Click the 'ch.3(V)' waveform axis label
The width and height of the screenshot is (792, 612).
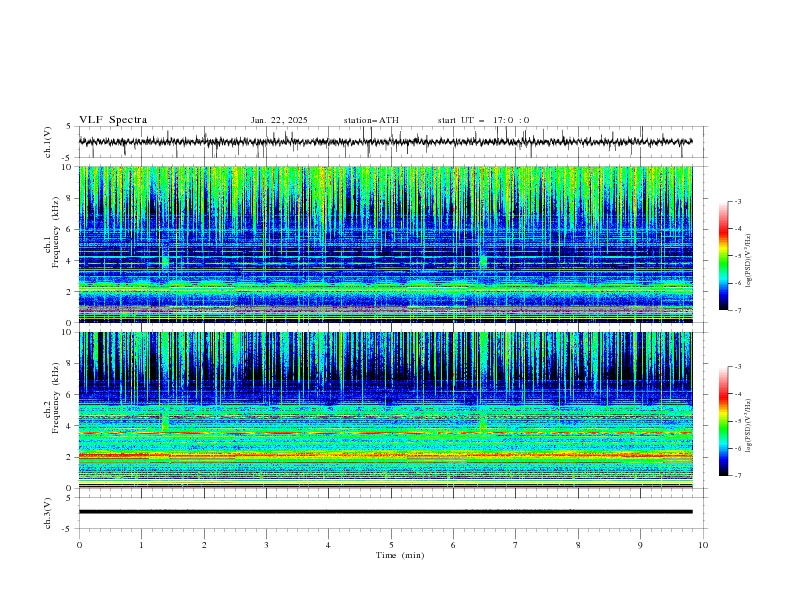coord(48,513)
